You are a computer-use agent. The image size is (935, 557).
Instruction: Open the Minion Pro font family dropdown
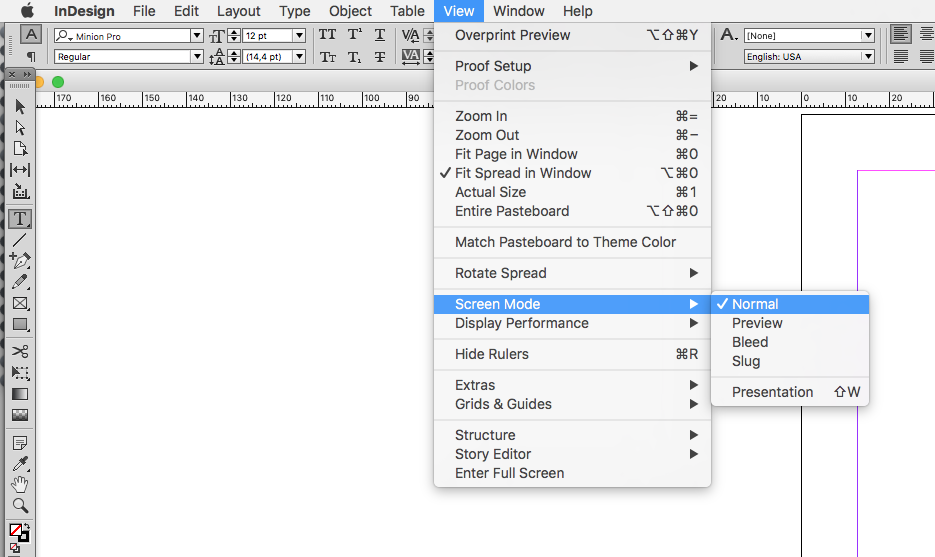point(196,36)
